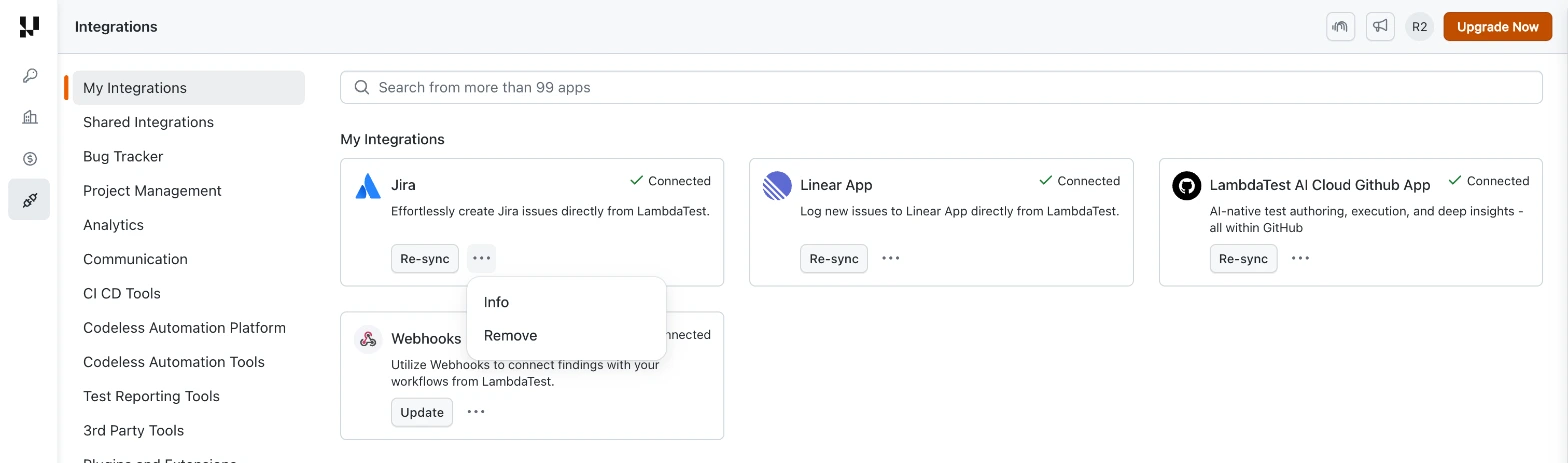This screenshot has width=1568, height=463.
Task: Select Info from the Jira menu
Action: pos(566,302)
